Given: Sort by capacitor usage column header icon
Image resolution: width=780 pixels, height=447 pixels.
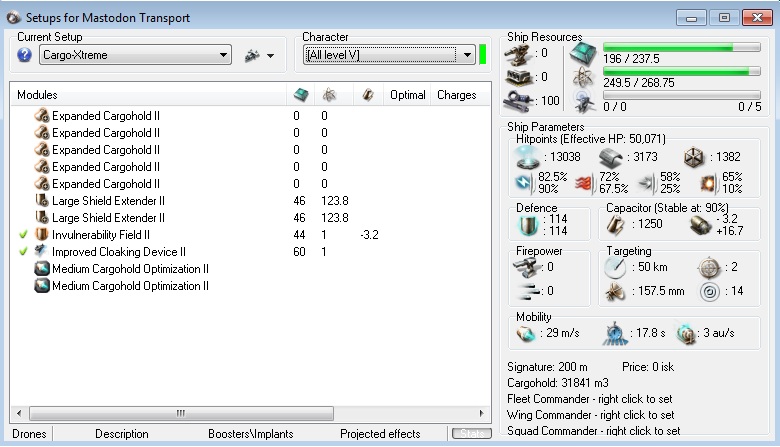Looking at the screenshot, I should coord(368,94).
